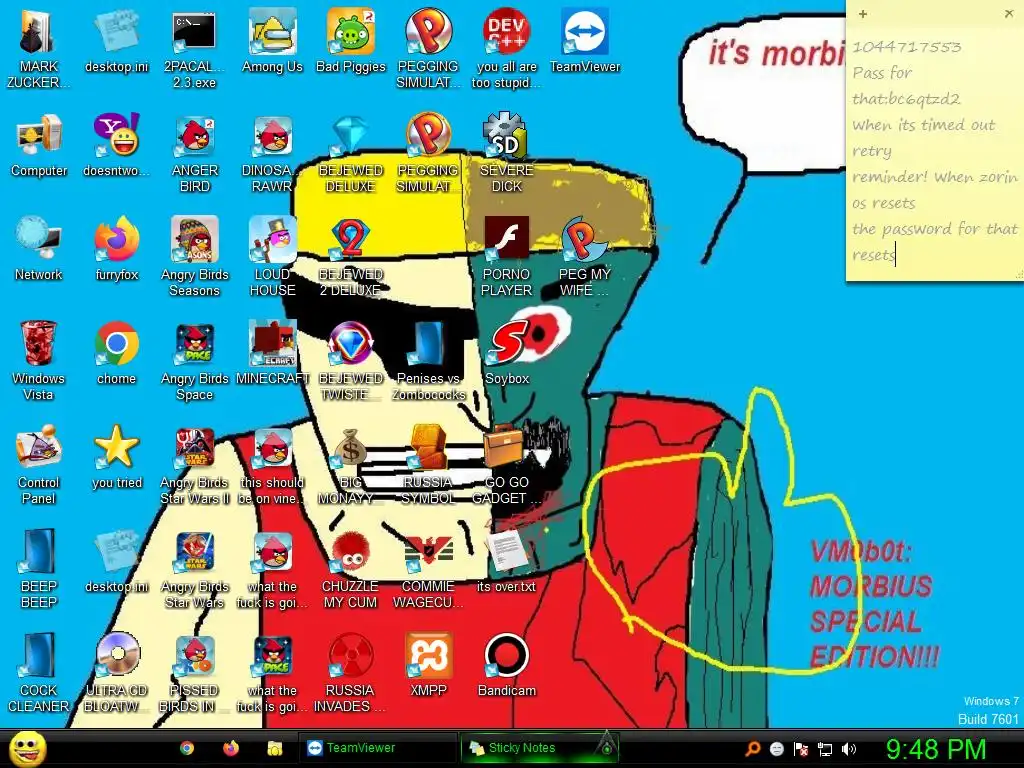Switch to TeamViewer taskbar button
1024x768 pixels.
377,748
